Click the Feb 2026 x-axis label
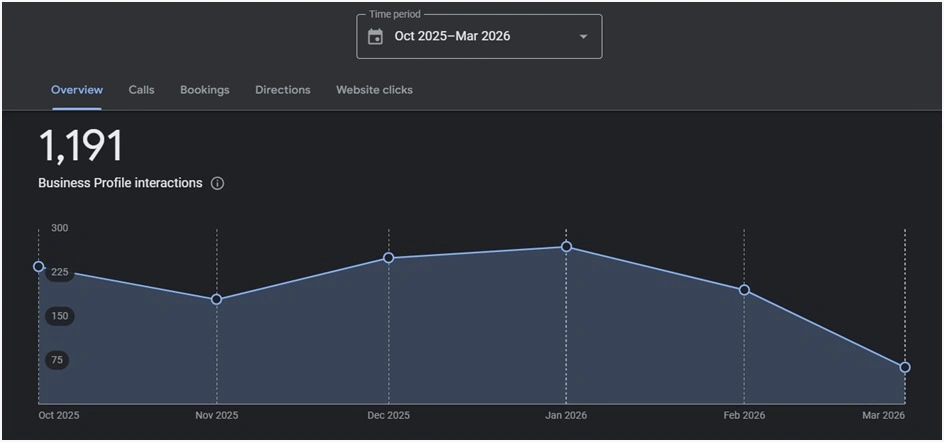944x442 pixels. coord(744,416)
